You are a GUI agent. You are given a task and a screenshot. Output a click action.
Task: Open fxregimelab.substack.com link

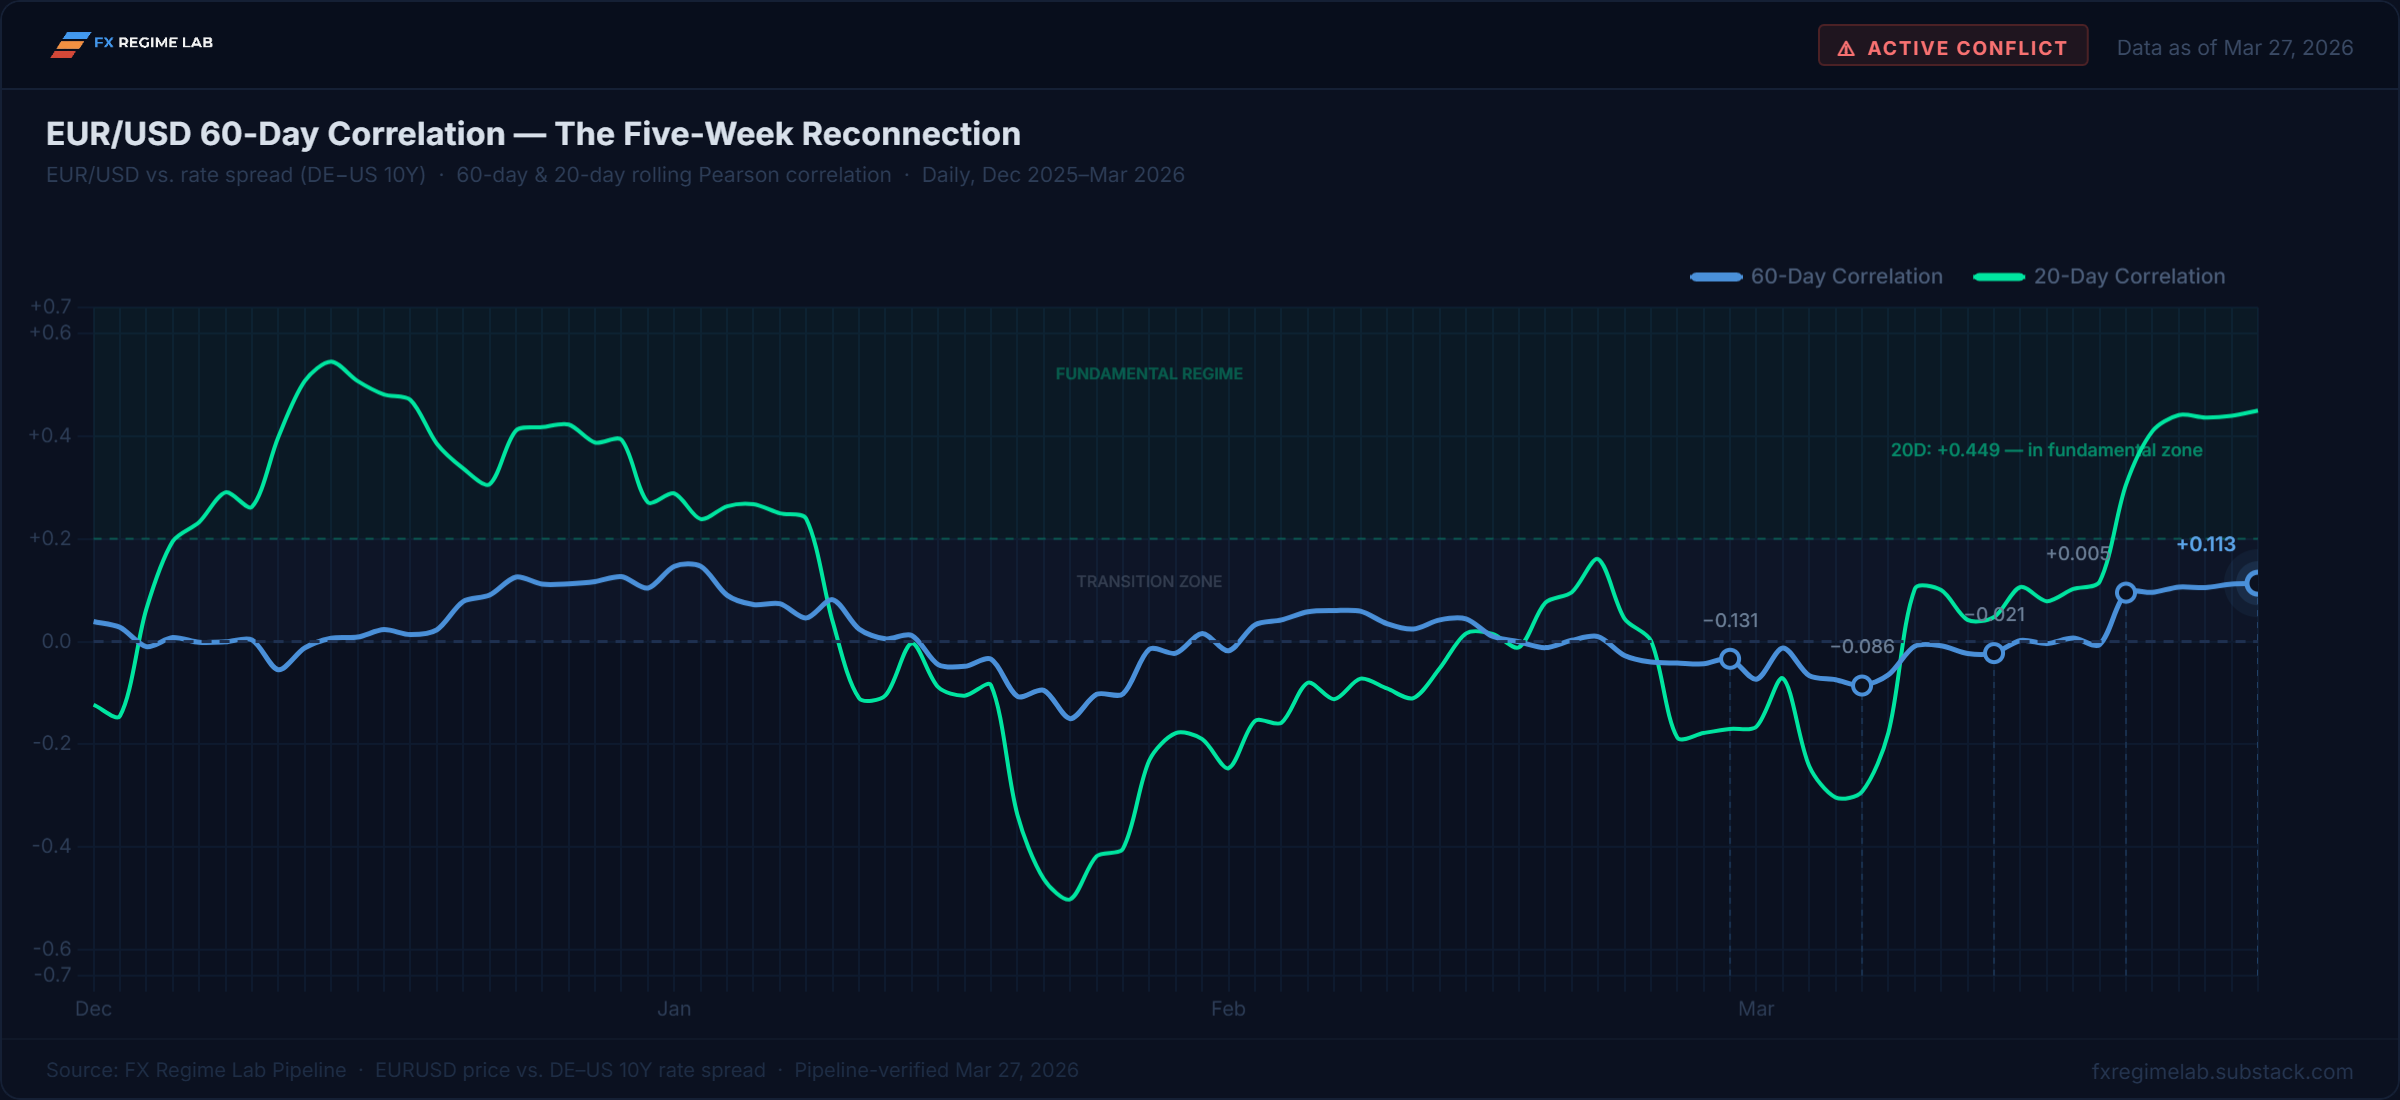(x=2222, y=1071)
